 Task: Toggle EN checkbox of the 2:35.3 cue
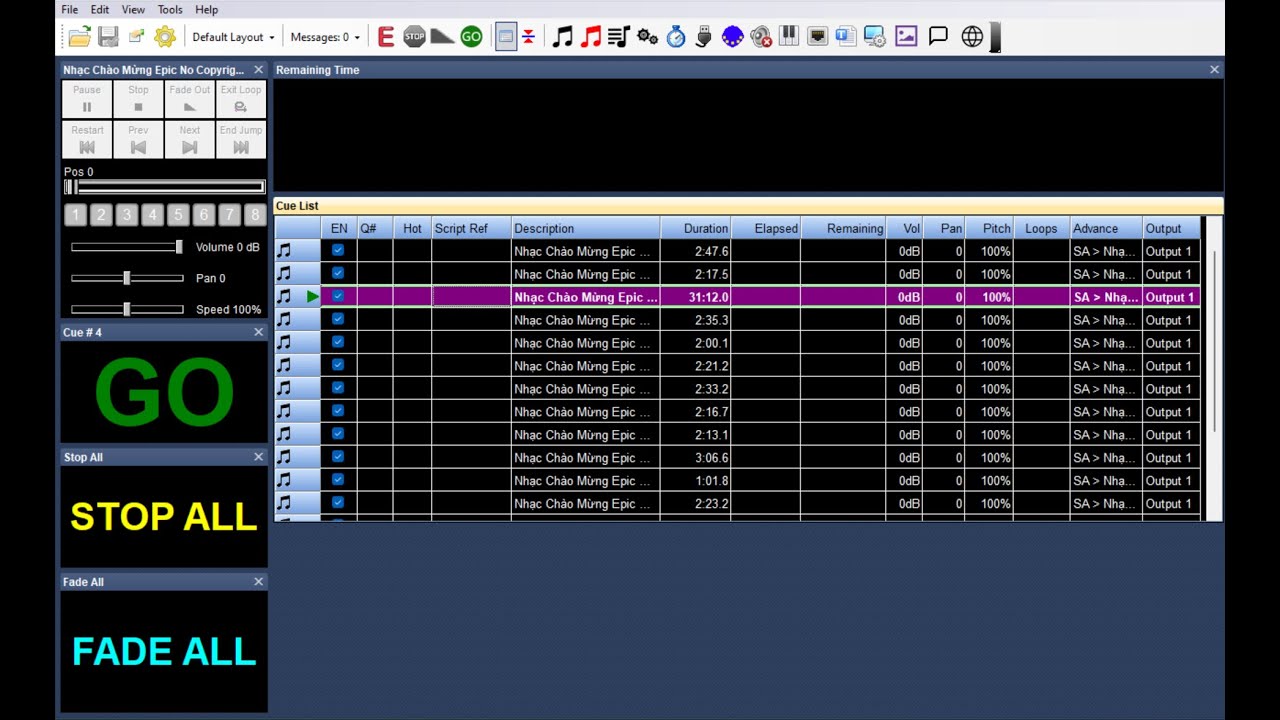click(338, 319)
